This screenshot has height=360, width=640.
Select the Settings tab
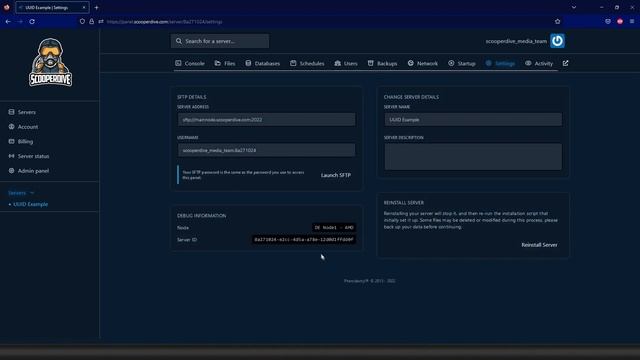click(x=500, y=63)
